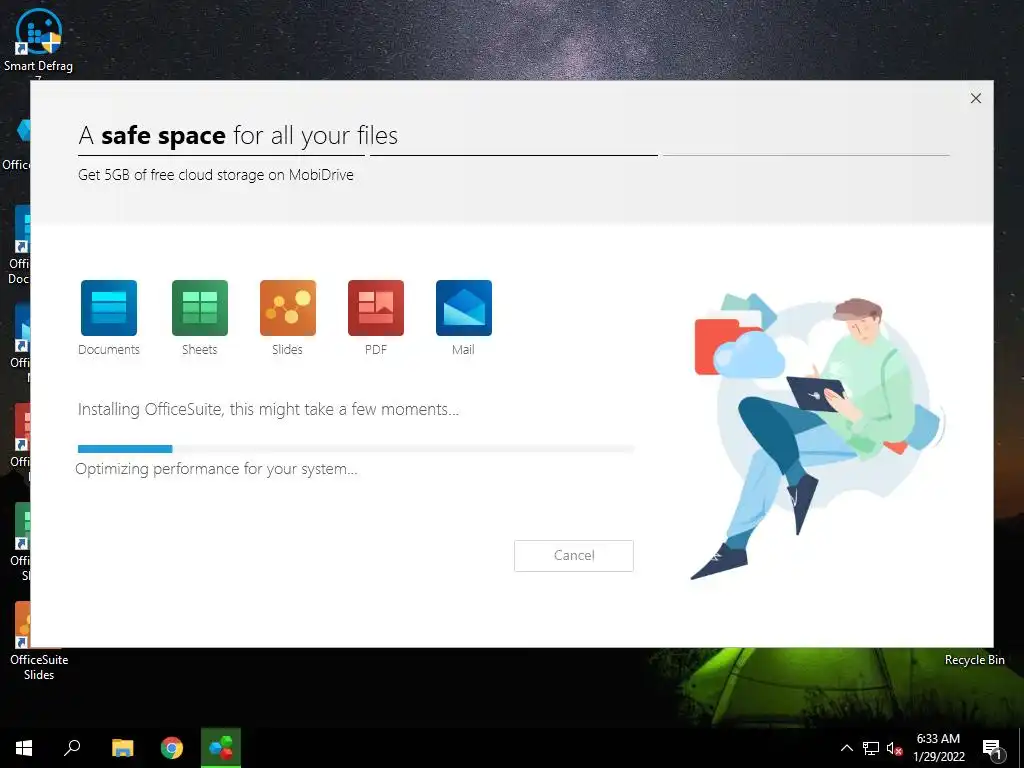This screenshot has height=768, width=1024.
Task: Open the date and time clock
Action: click(938, 748)
